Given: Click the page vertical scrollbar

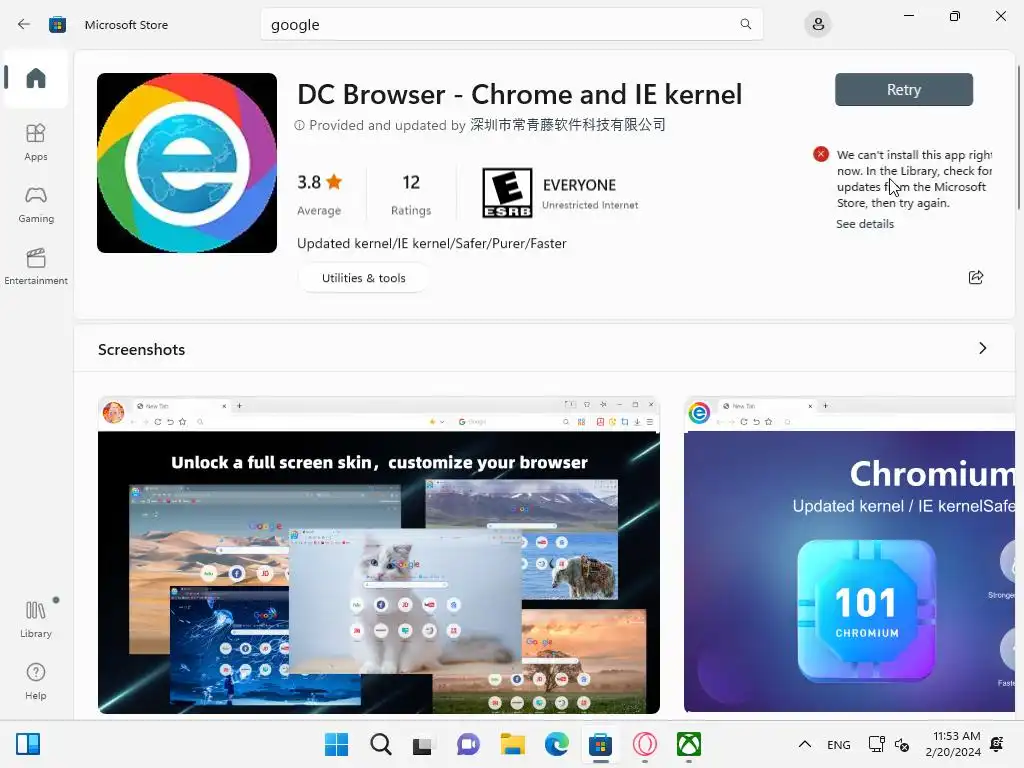Looking at the screenshot, I should [x=1018, y=137].
